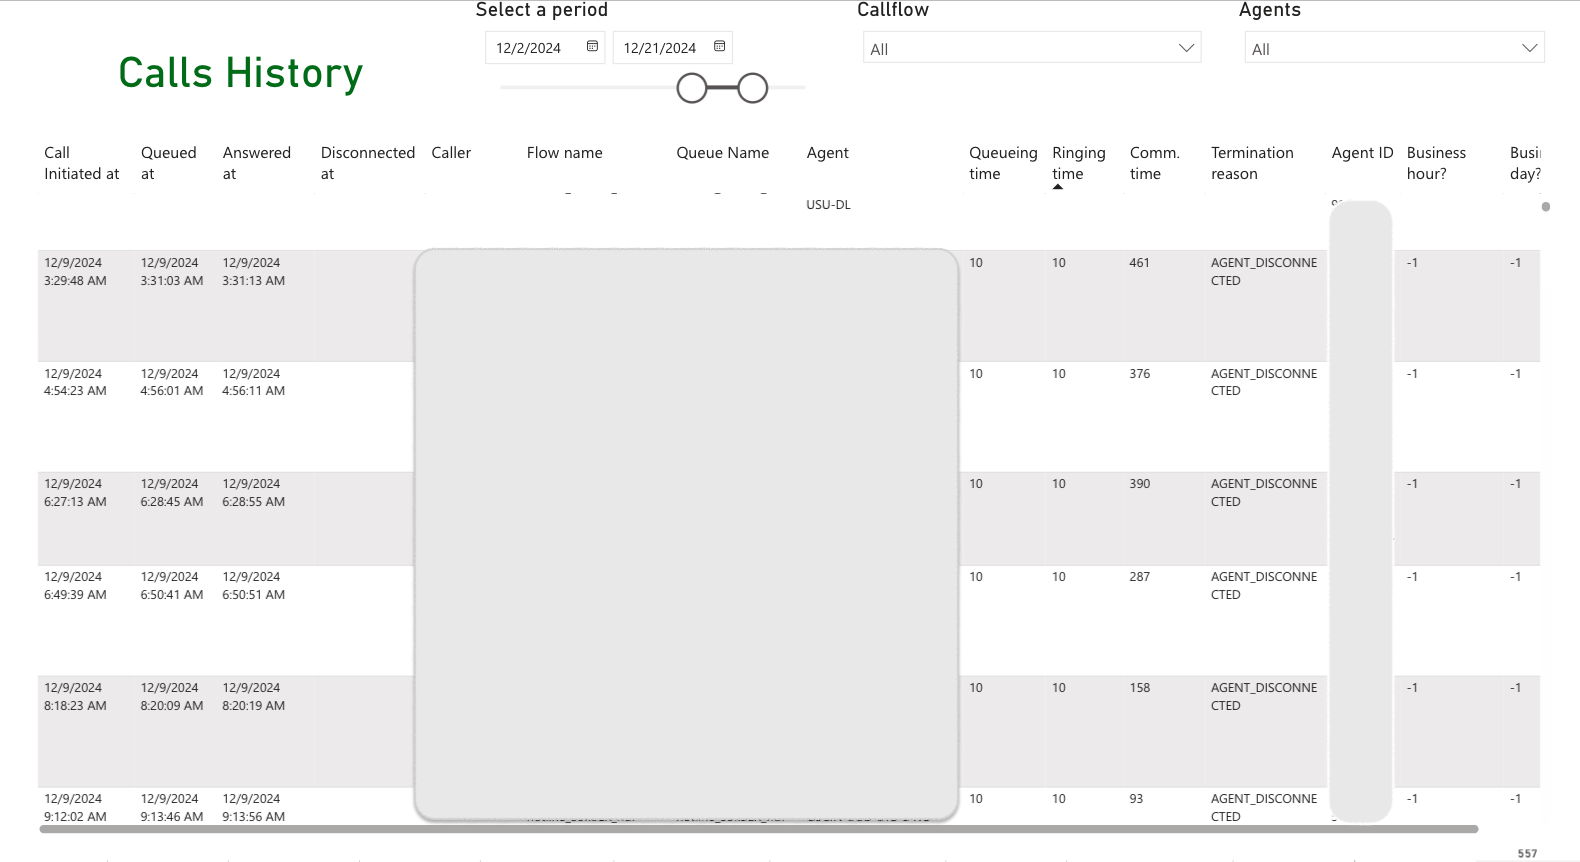The image size is (1580, 862).
Task: Click the 12/2/2024 start date field
Action: coord(529,48)
